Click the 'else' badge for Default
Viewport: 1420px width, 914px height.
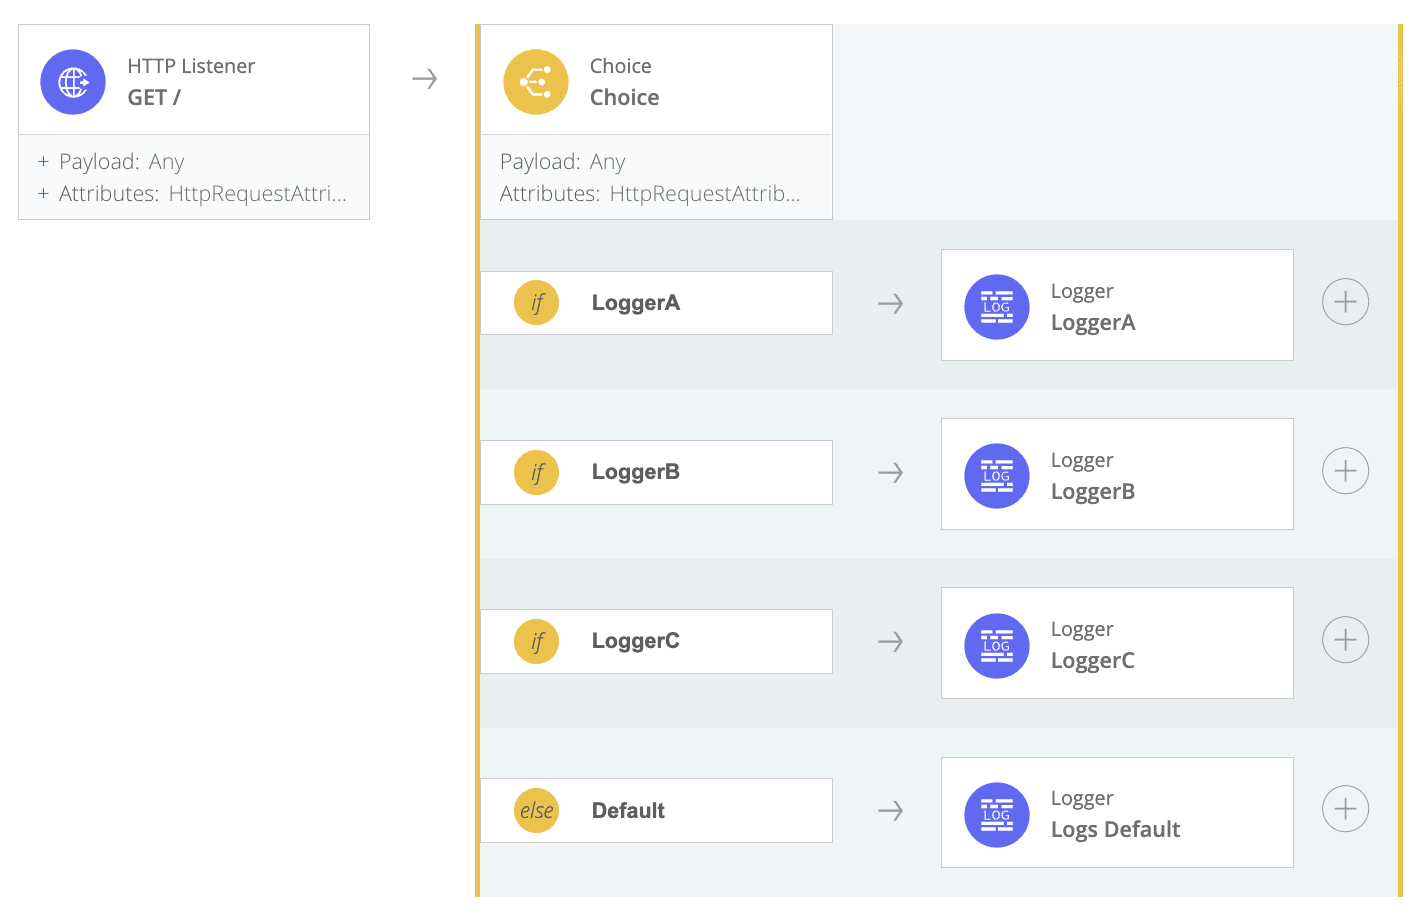(x=537, y=811)
